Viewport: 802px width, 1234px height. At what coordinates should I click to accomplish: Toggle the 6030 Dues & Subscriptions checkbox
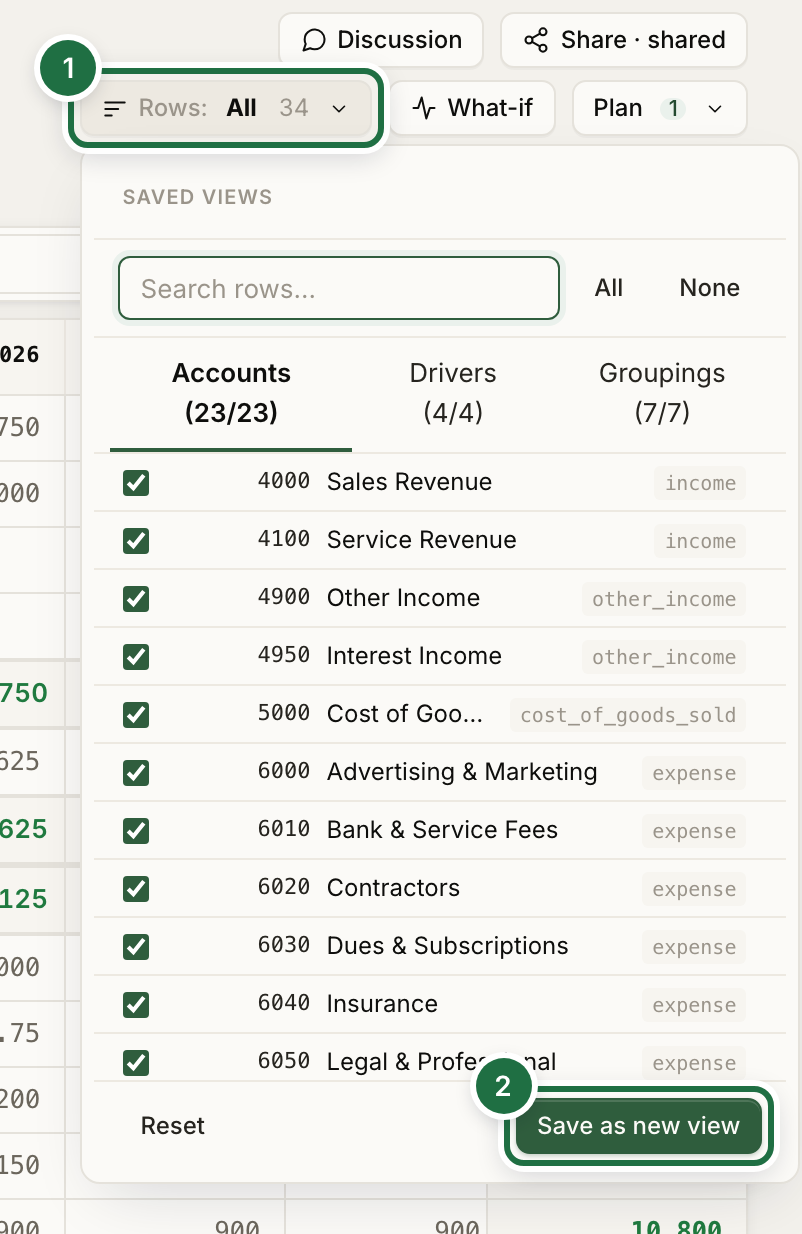point(136,947)
